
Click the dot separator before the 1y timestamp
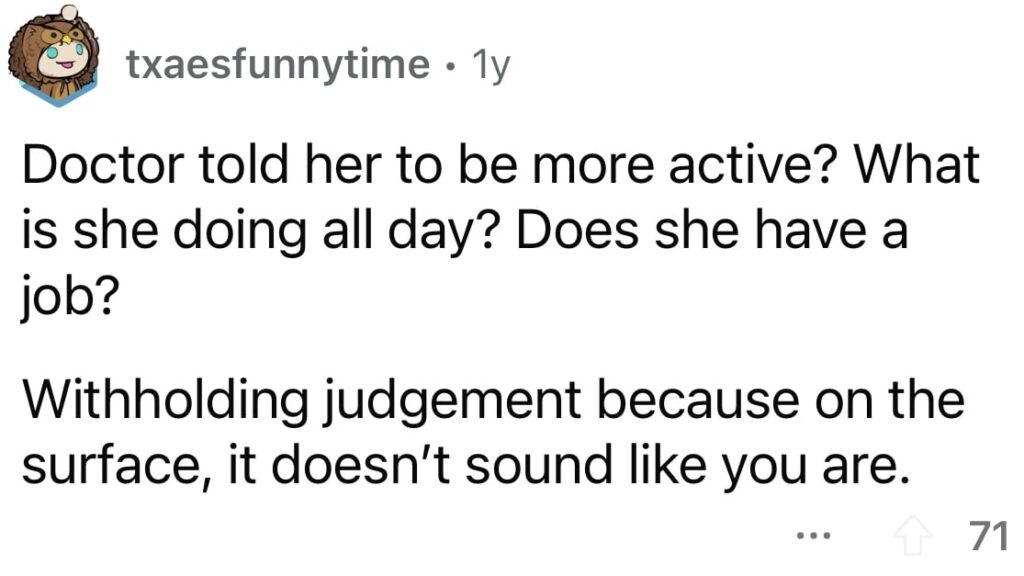point(451,65)
